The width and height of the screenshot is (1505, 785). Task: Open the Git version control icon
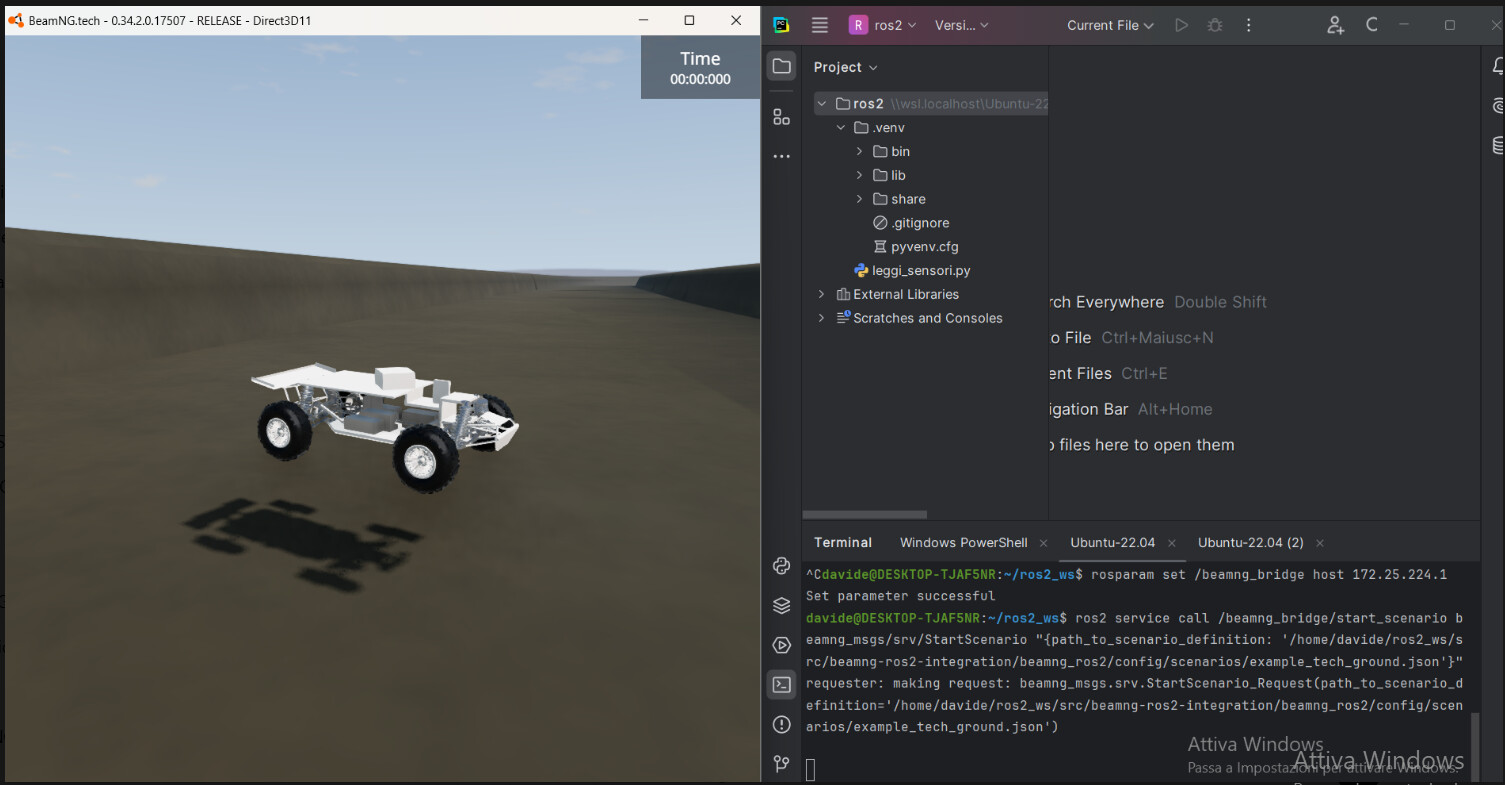[x=782, y=764]
